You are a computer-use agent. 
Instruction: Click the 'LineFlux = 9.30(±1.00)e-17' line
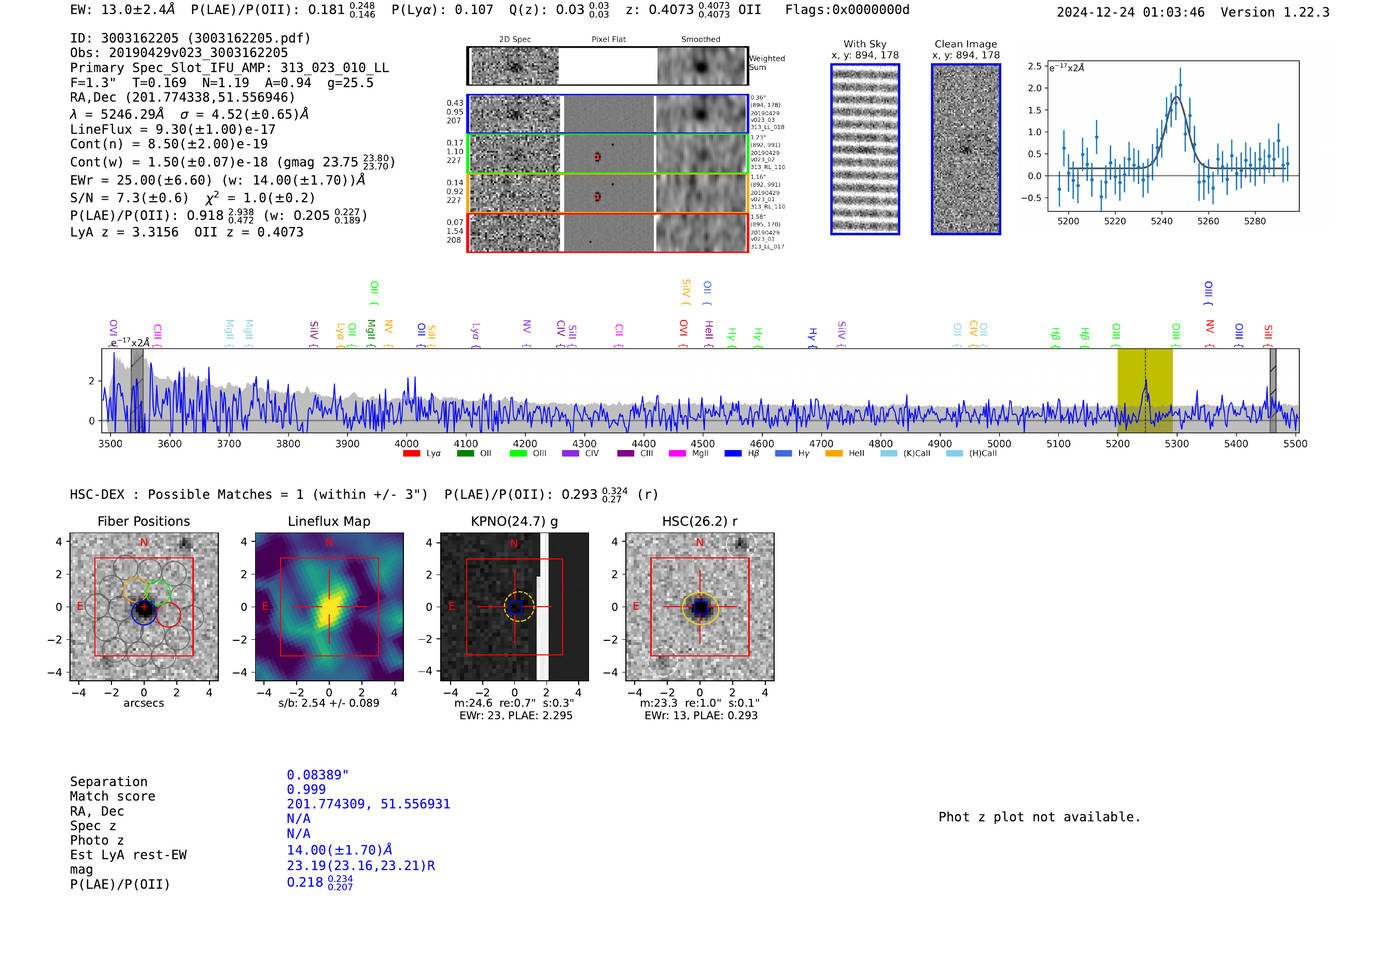click(x=173, y=130)
